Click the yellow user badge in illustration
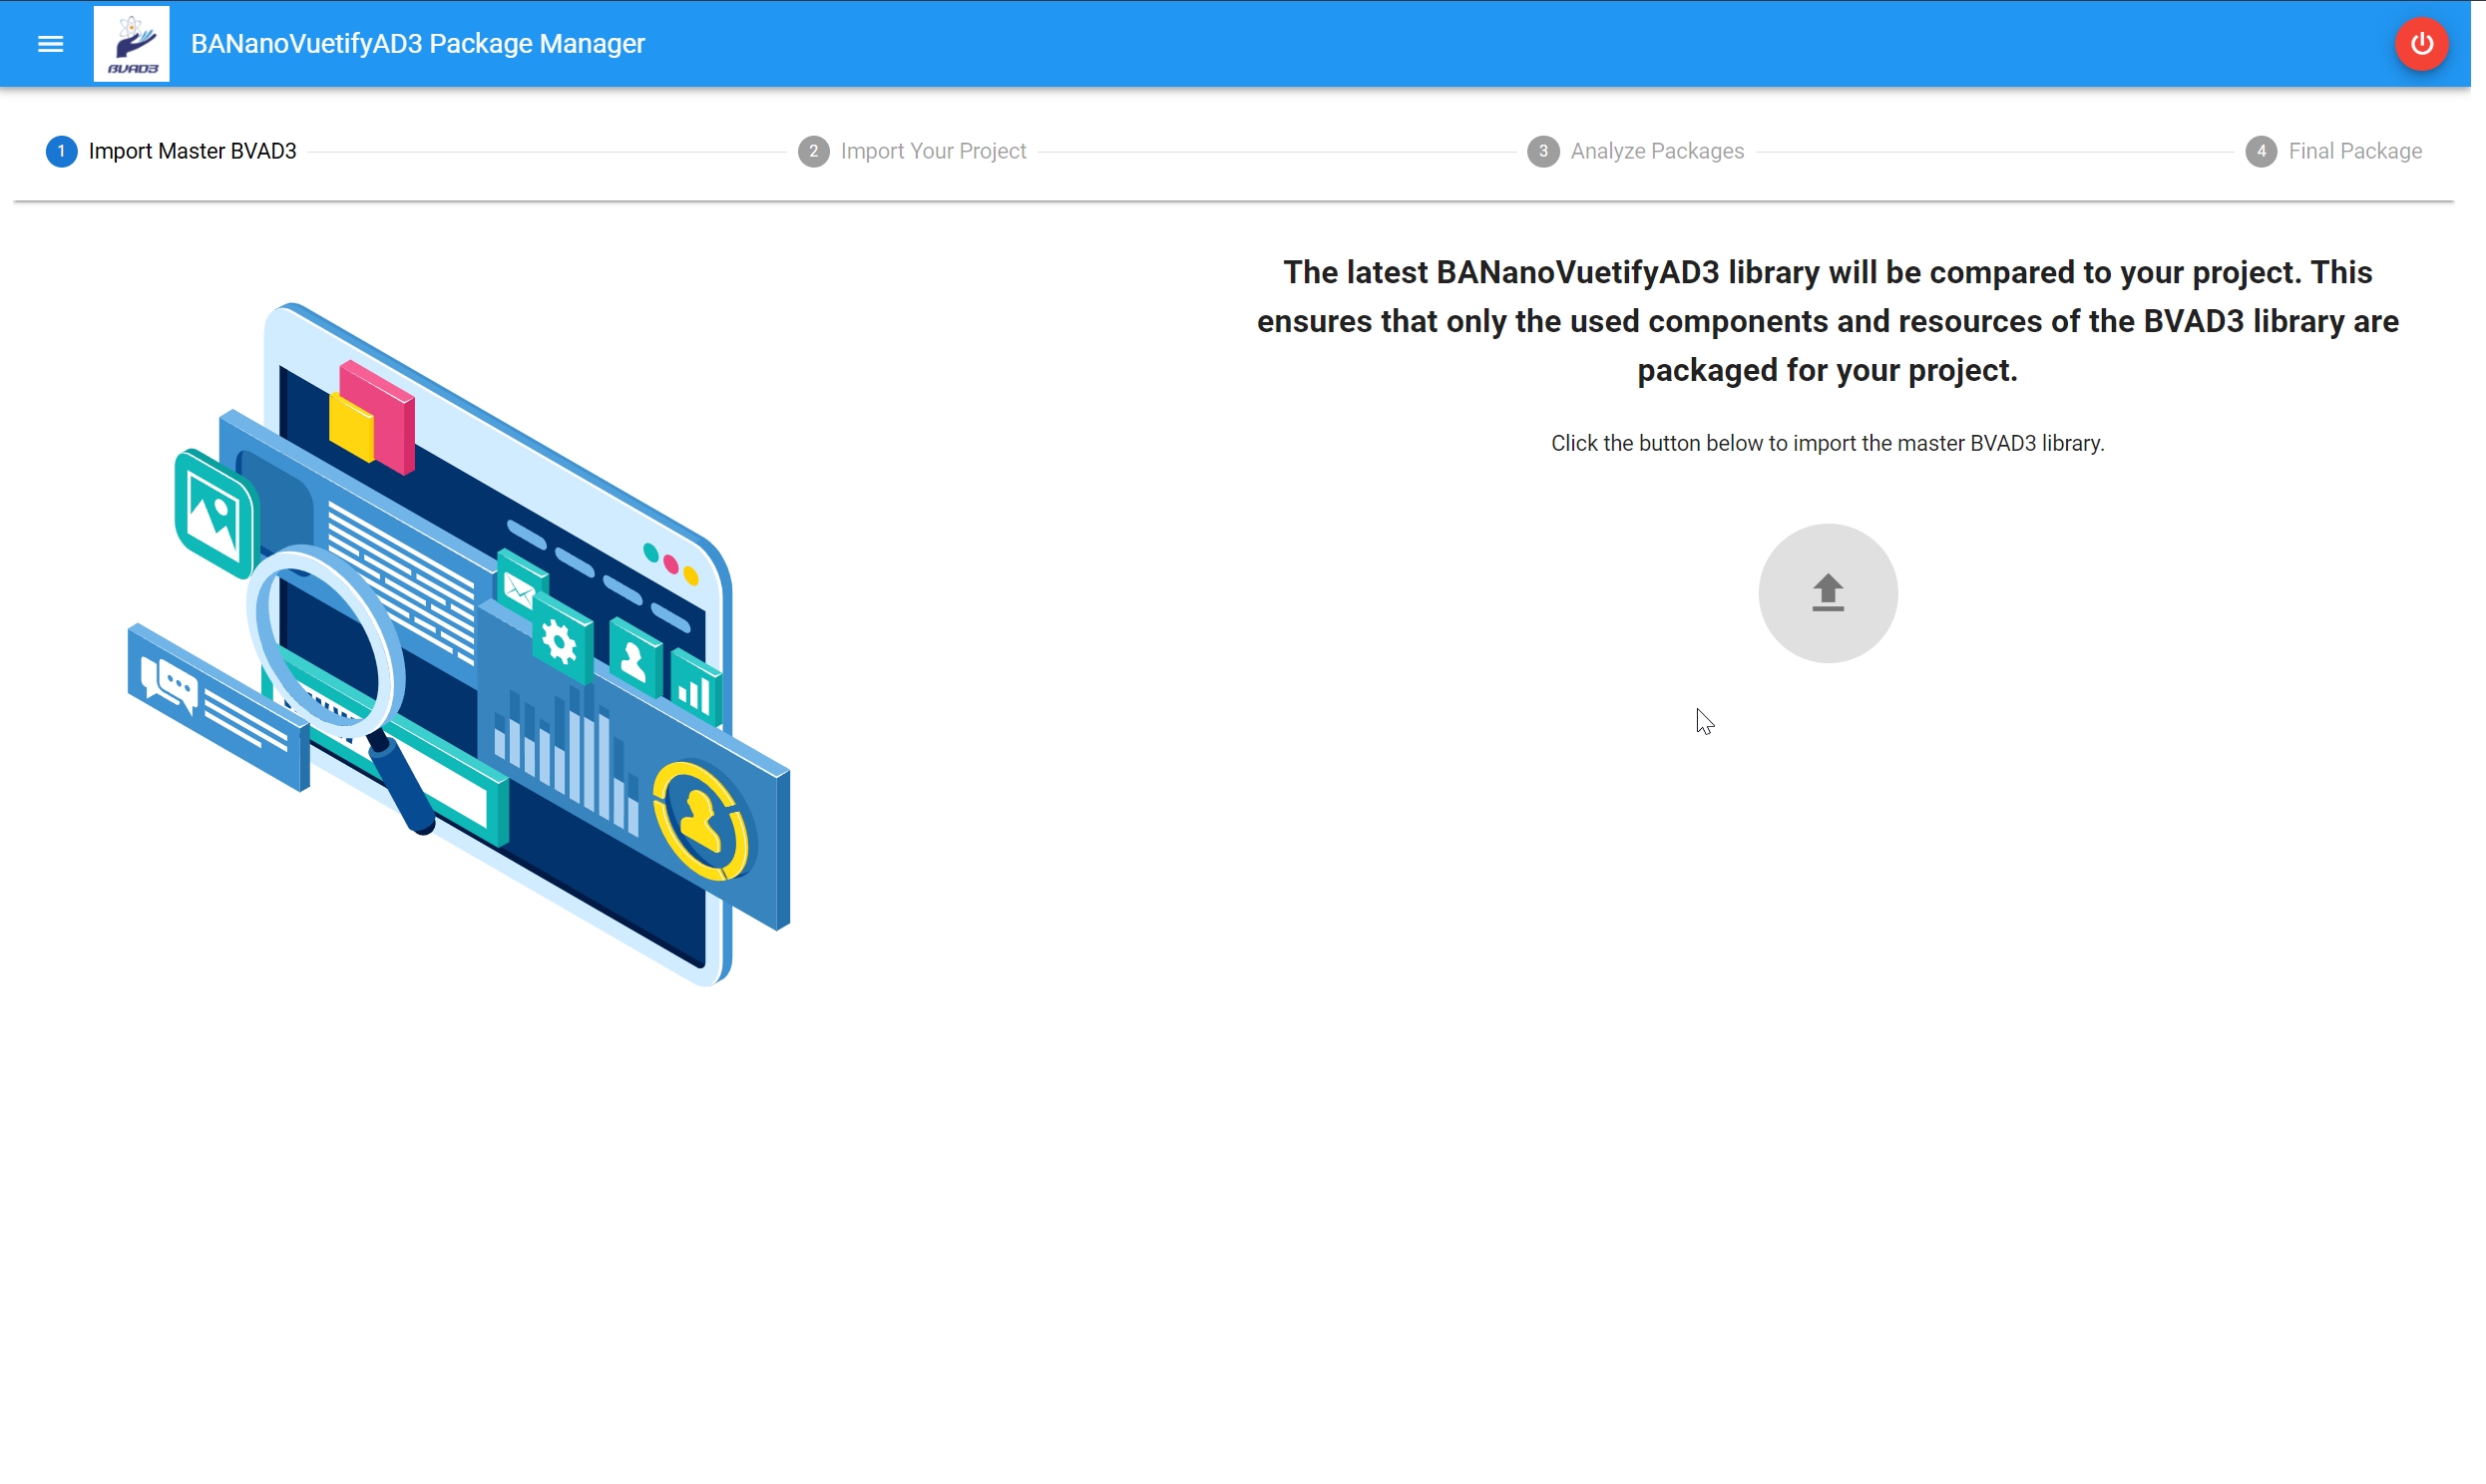Screen dimensions: 2486x1484 (x=700, y=822)
